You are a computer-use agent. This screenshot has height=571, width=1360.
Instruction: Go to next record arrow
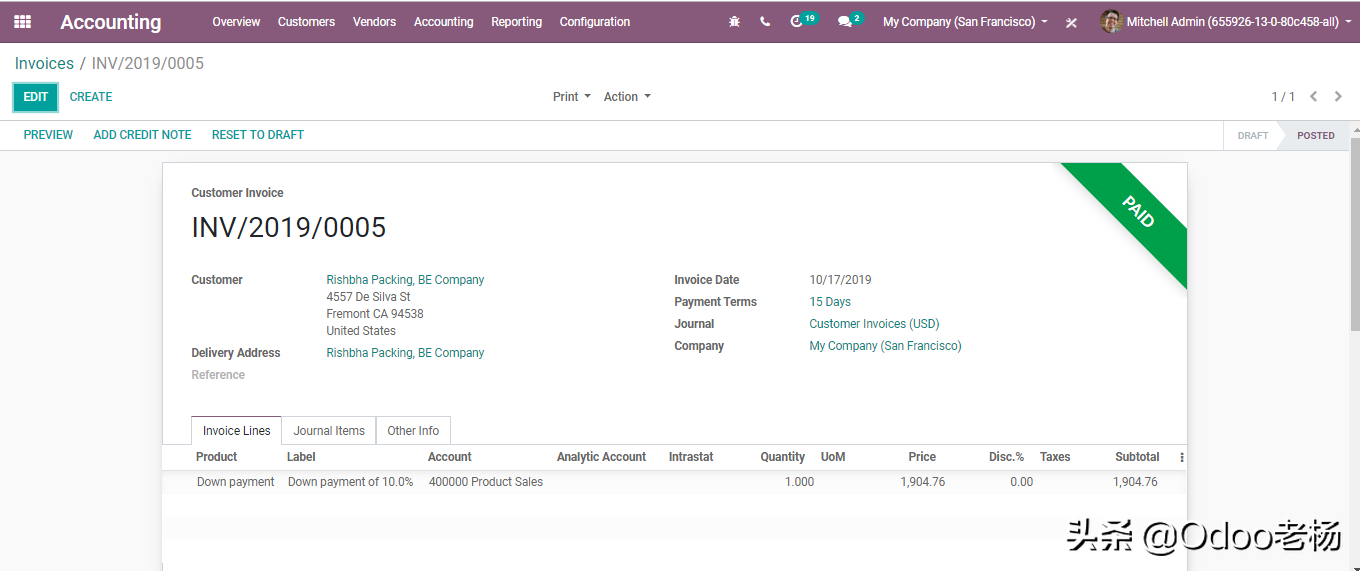point(1338,97)
